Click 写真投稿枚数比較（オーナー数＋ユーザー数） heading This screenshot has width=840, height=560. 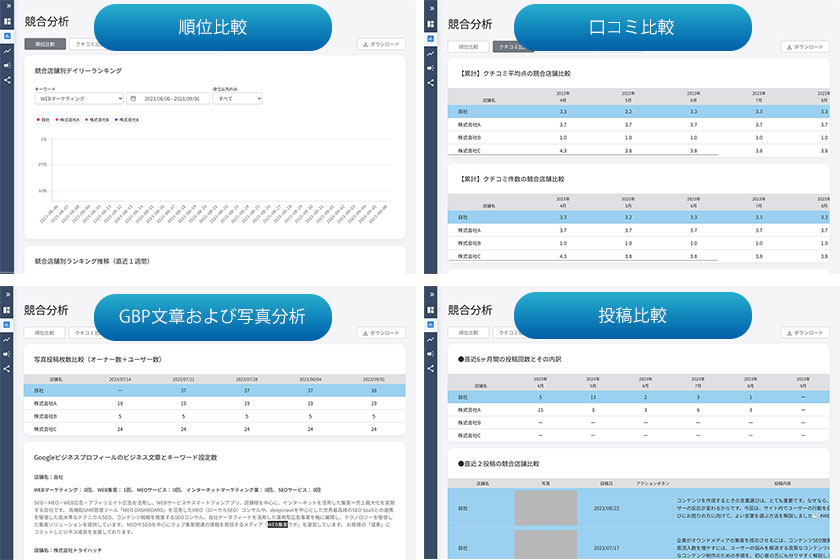[x=98, y=360]
